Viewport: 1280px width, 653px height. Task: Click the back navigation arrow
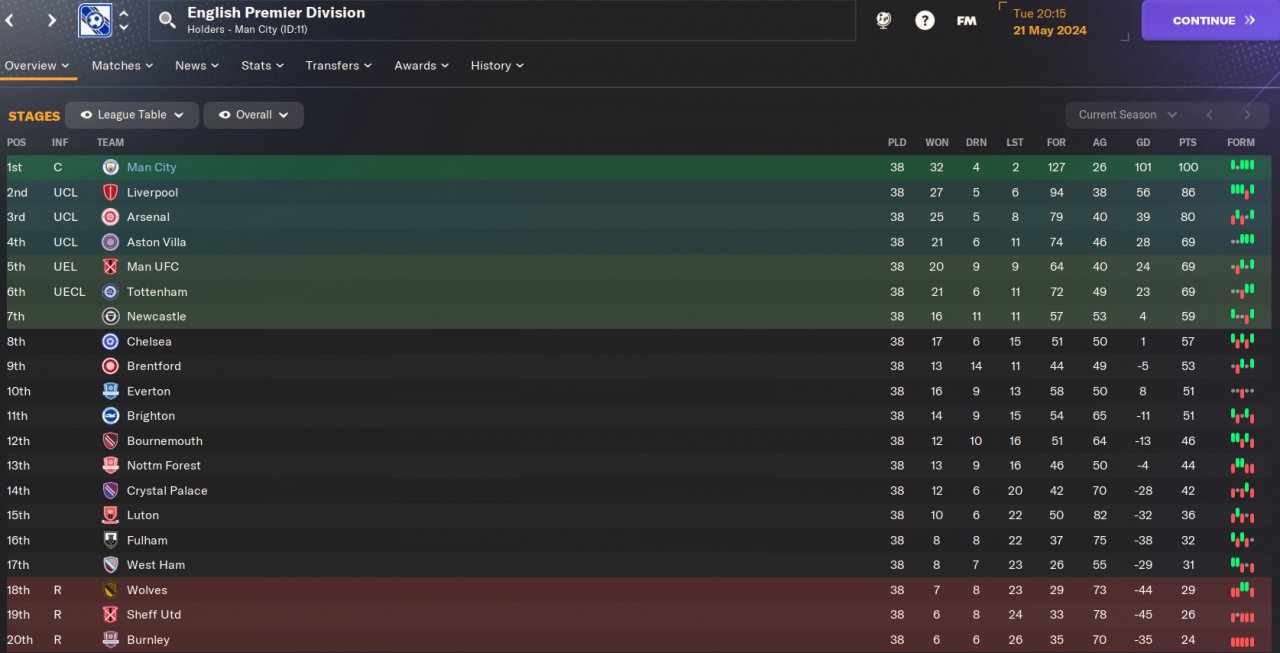(9, 20)
